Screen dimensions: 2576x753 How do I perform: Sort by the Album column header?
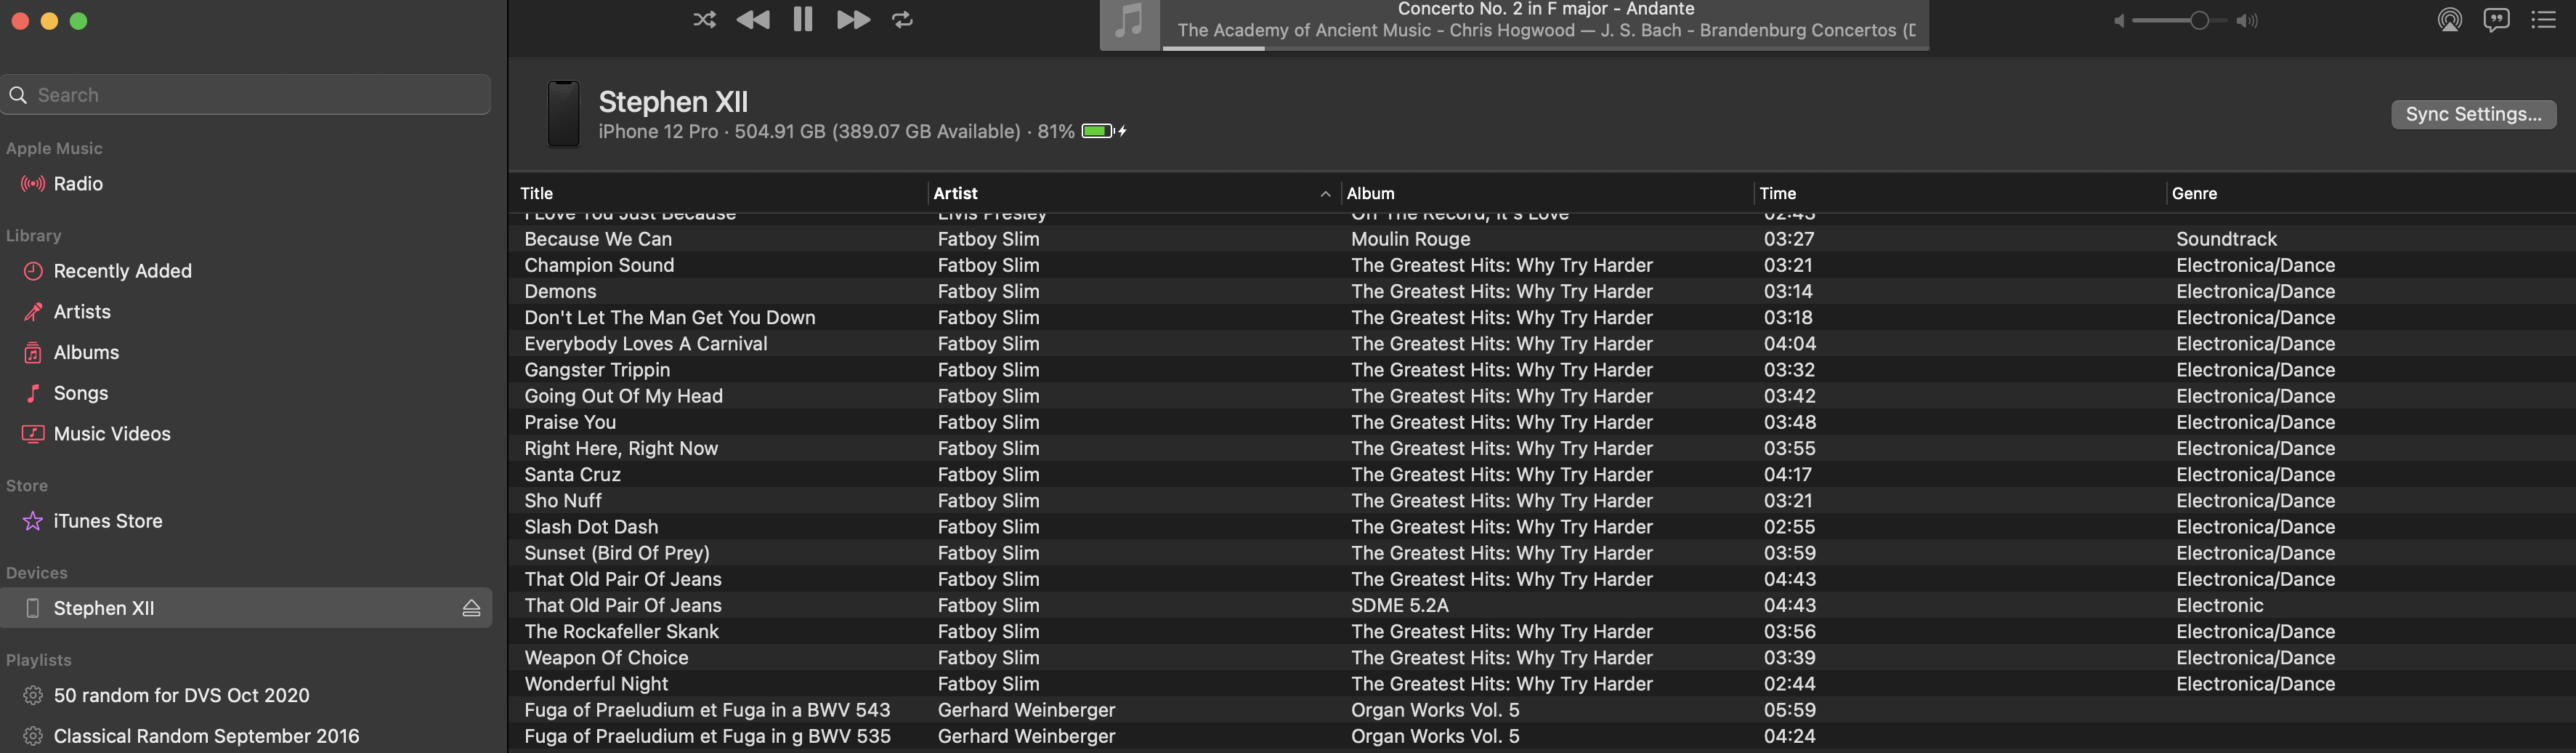point(1370,194)
